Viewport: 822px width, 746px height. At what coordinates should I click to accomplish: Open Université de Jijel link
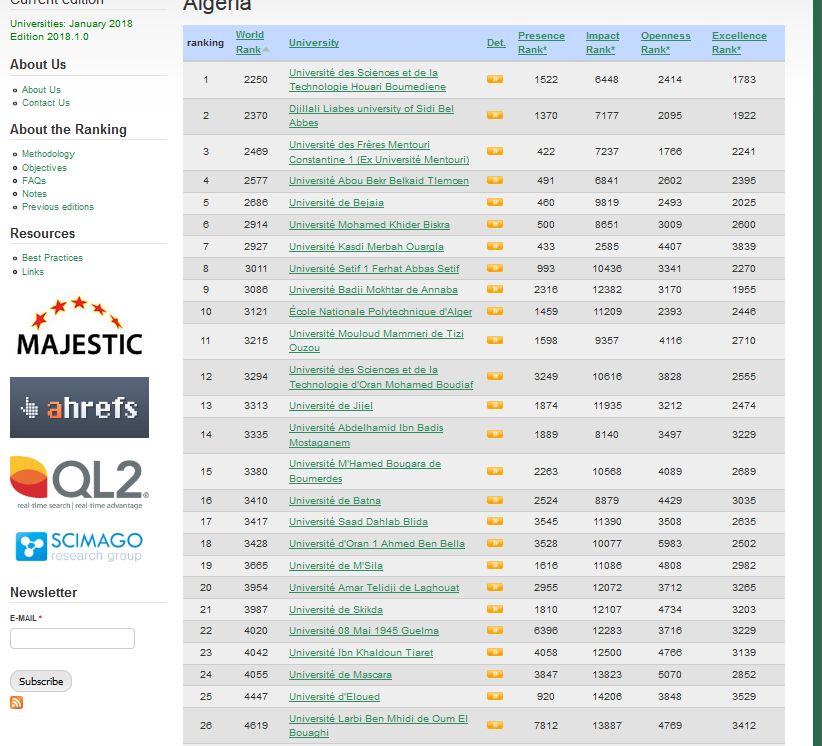(331, 405)
